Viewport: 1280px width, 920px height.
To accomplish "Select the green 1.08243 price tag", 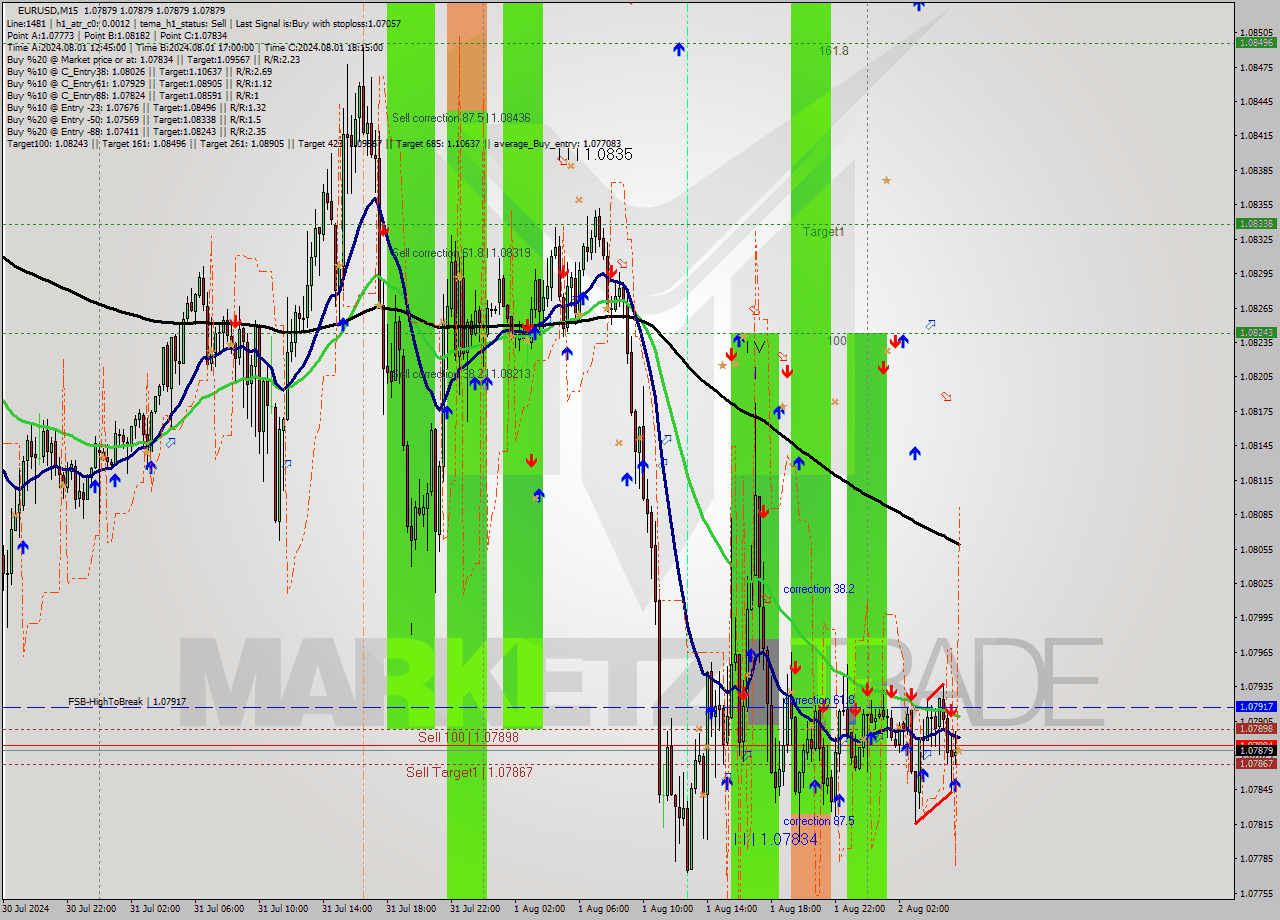I will click(x=1256, y=332).
